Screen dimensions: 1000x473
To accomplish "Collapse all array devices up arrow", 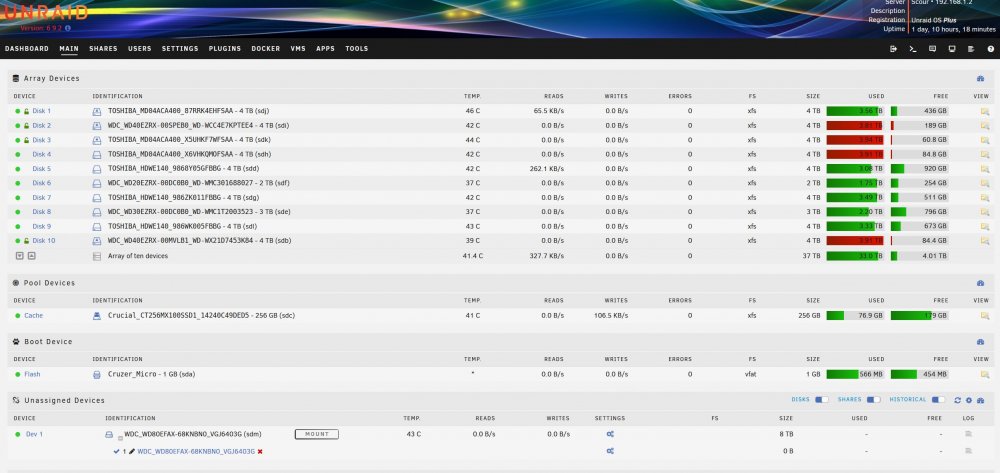I will click(x=31, y=256).
